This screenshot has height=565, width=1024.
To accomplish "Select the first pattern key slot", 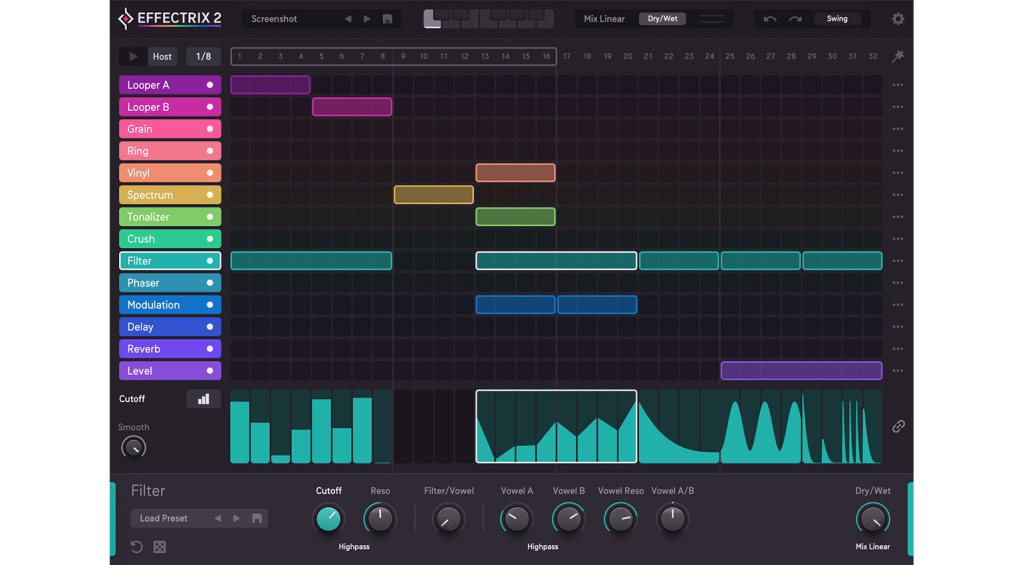I will (432, 19).
